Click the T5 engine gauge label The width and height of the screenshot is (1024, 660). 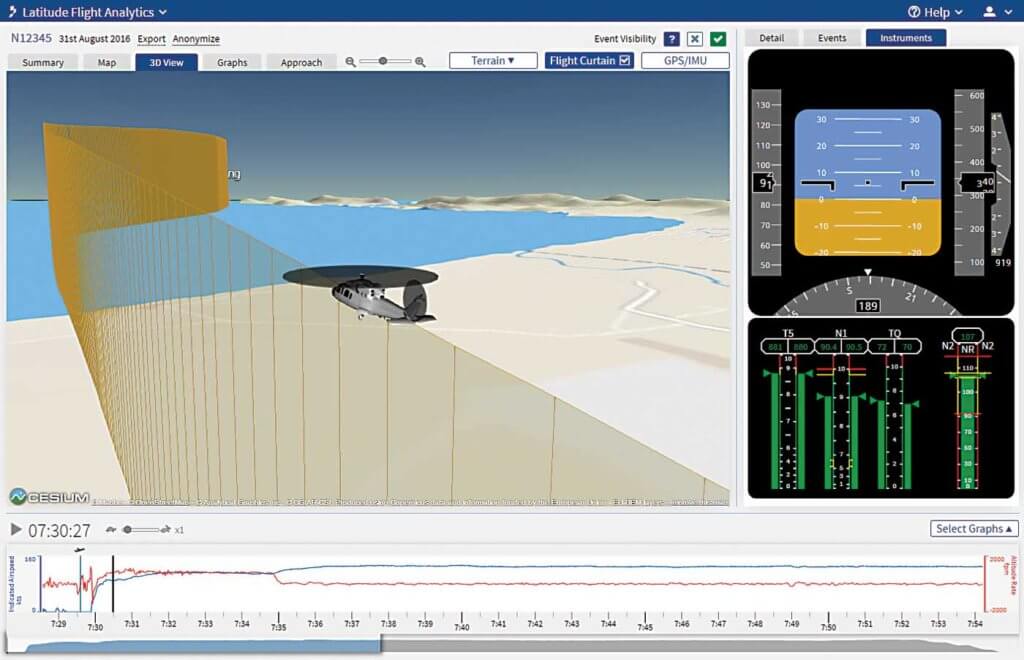coord(788,334)
